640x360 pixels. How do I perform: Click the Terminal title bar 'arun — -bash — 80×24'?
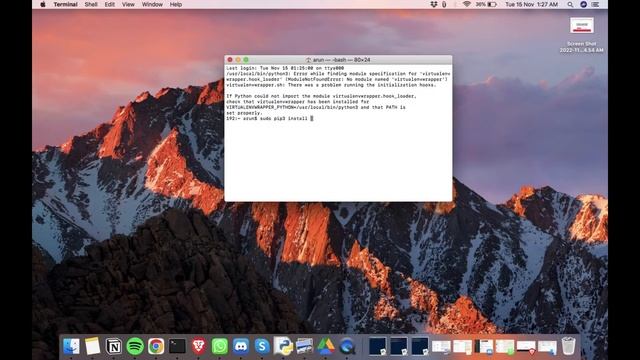pyautogui.click(x=338, y=60)
